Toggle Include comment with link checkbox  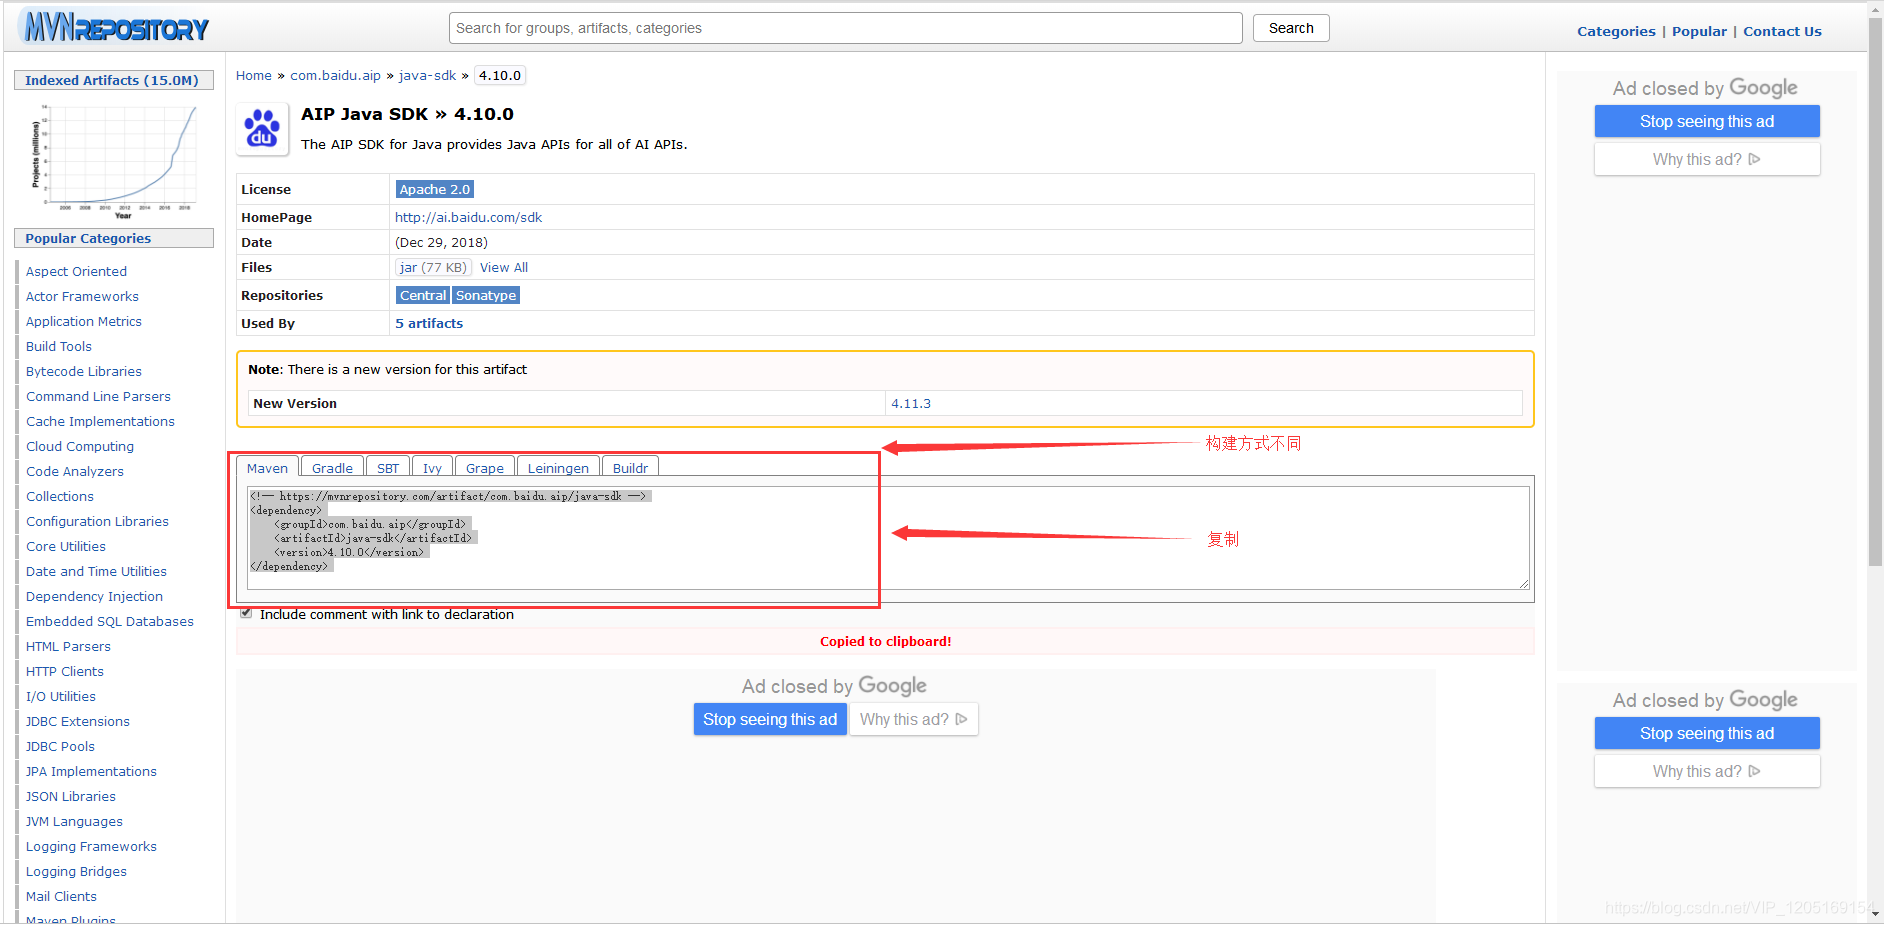point(246,614)
